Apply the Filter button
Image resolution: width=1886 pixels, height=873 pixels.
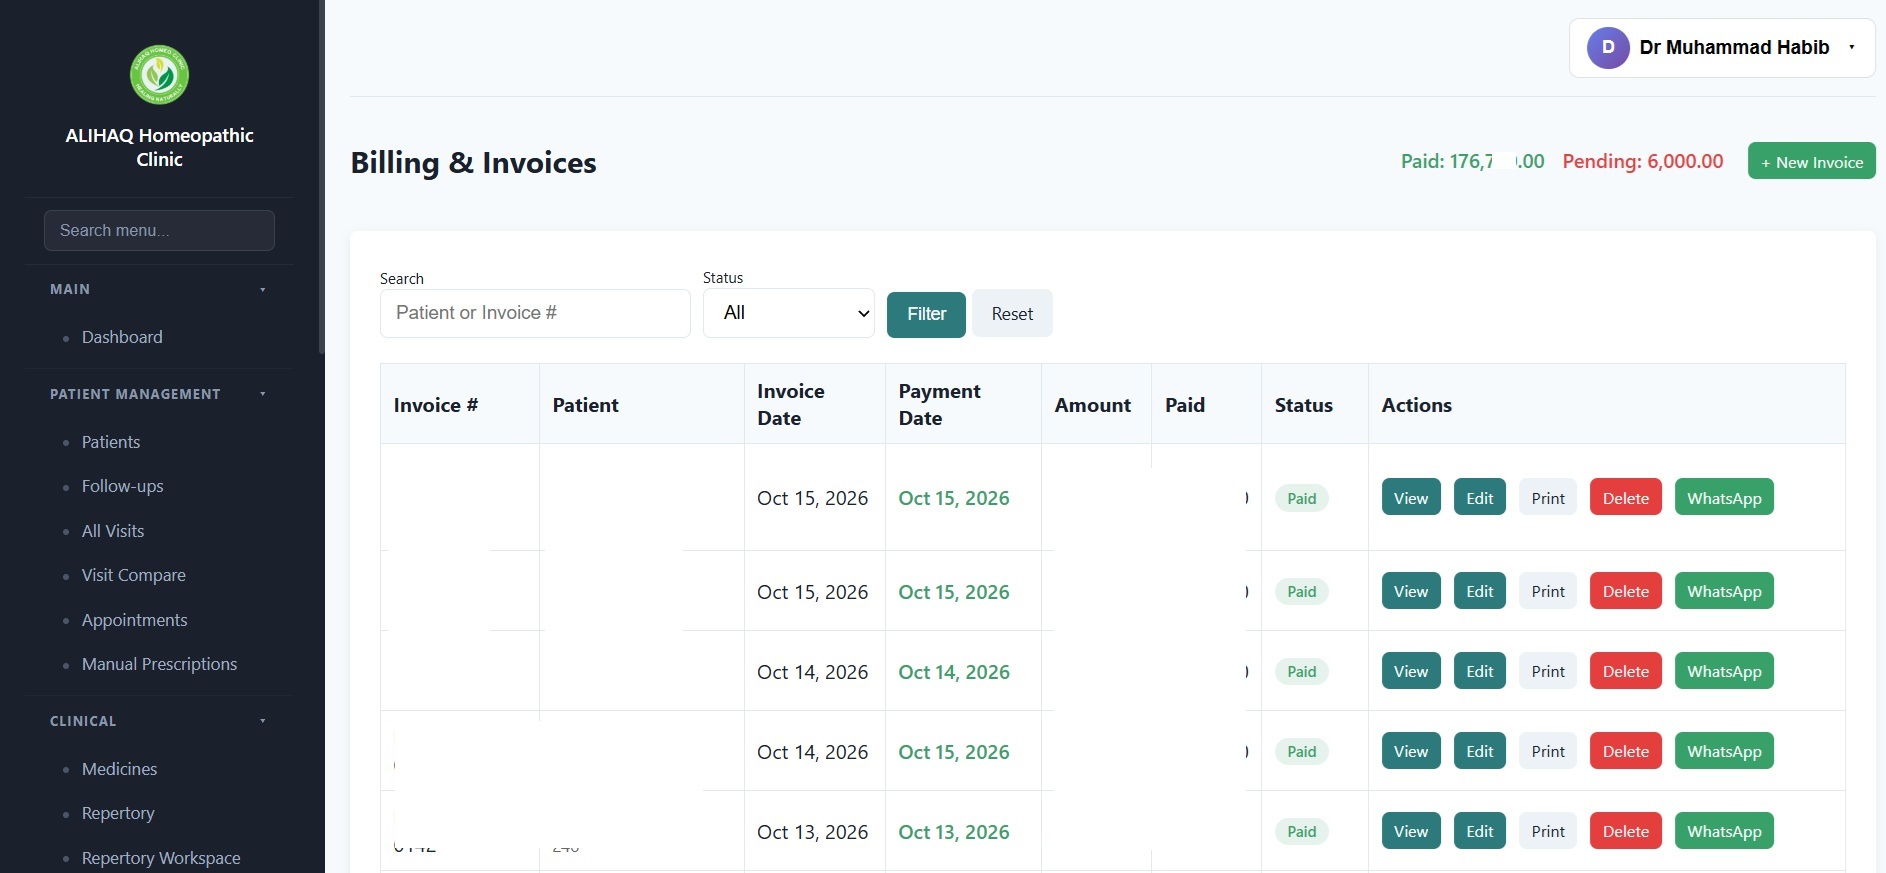pos(926,314)
